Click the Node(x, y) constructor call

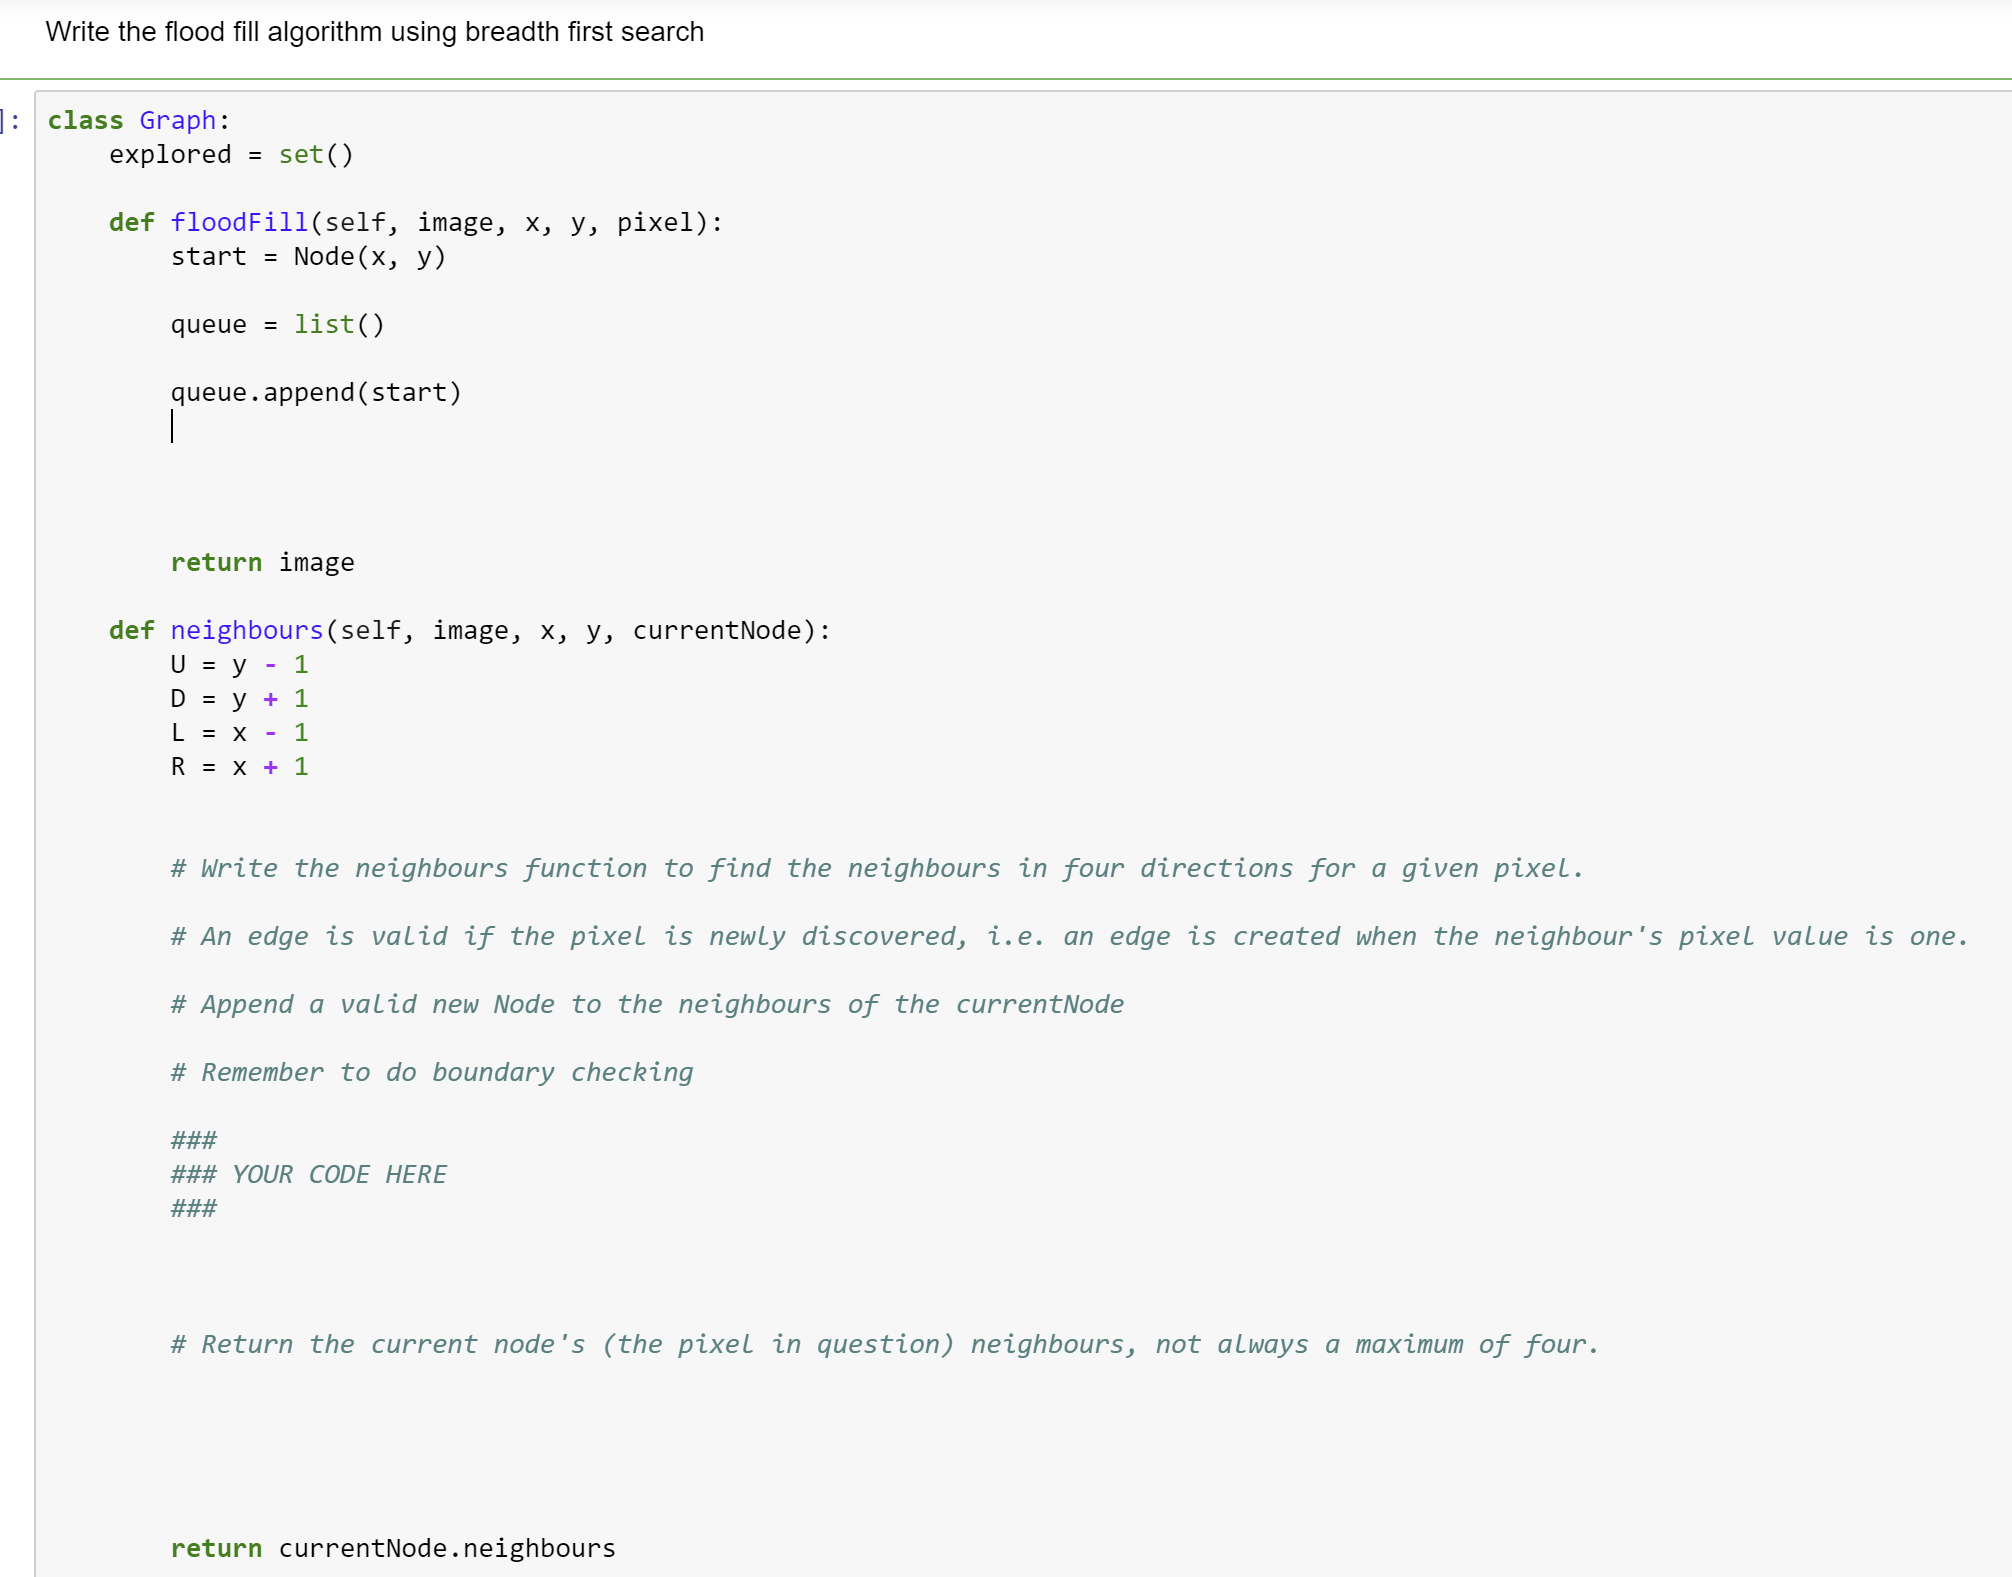point(368,257)
